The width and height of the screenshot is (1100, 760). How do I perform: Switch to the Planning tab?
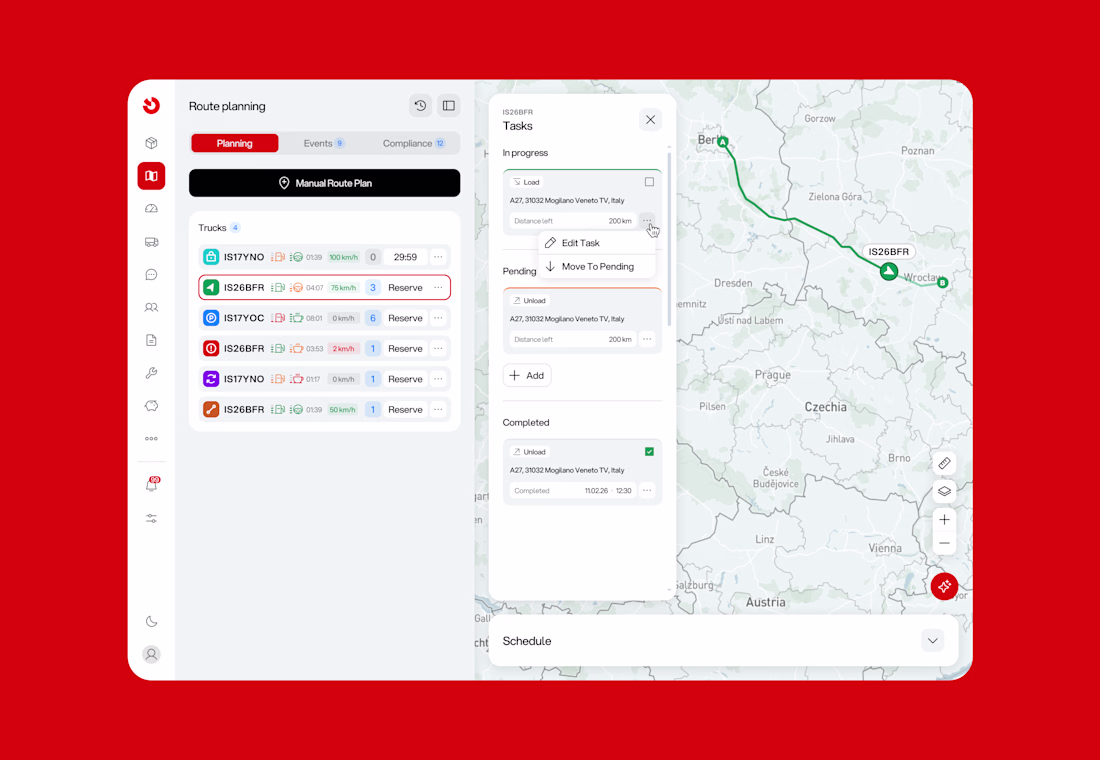(x=234, y=143)
